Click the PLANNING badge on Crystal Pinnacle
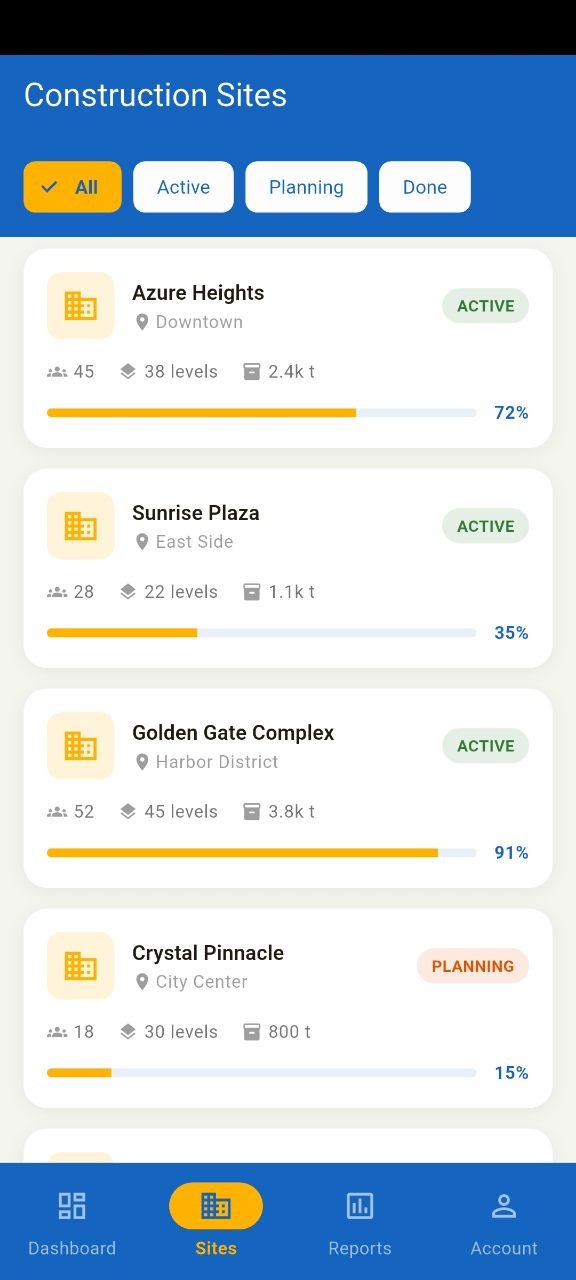Image resolution: width=576 pixels, height=1280 pixels. coord(472,966)
